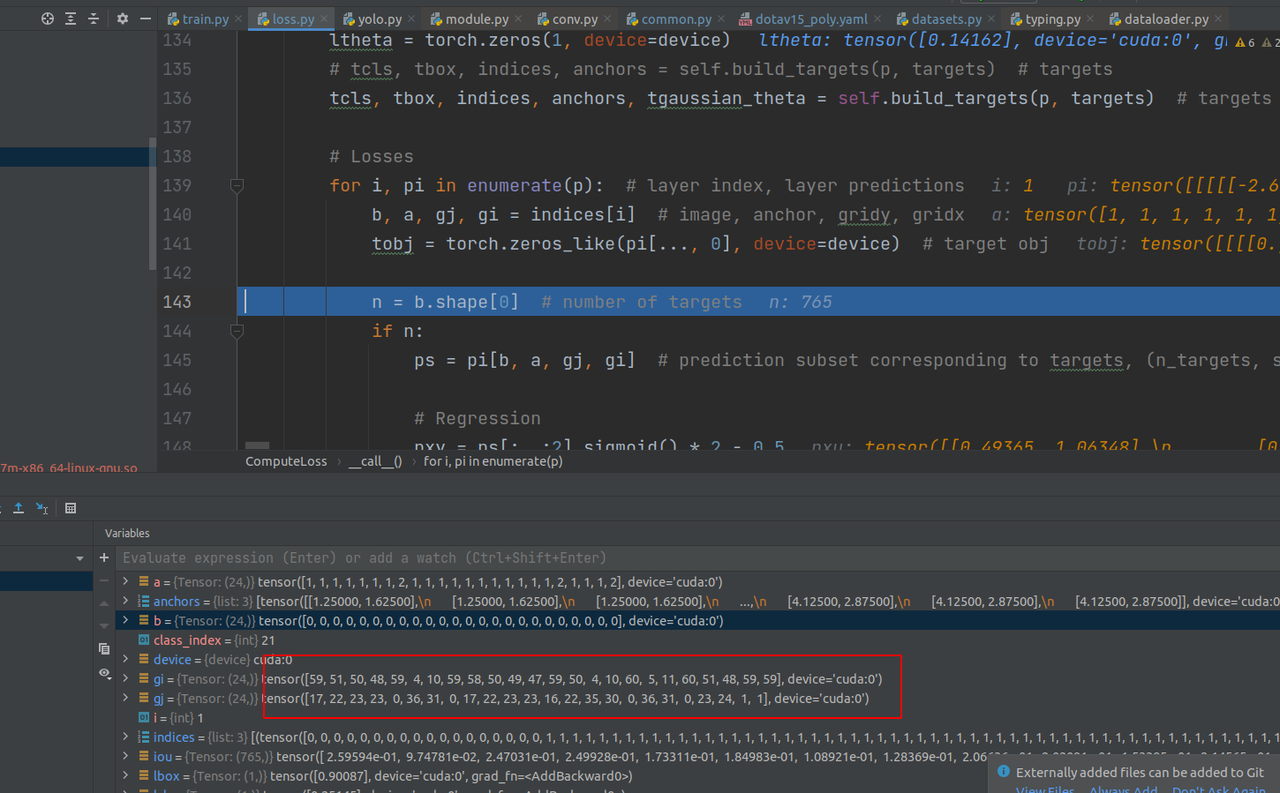Open the frames thread dropdown arrow
This screenshot has width=1280, height=793.
click(x=80, y=558)
